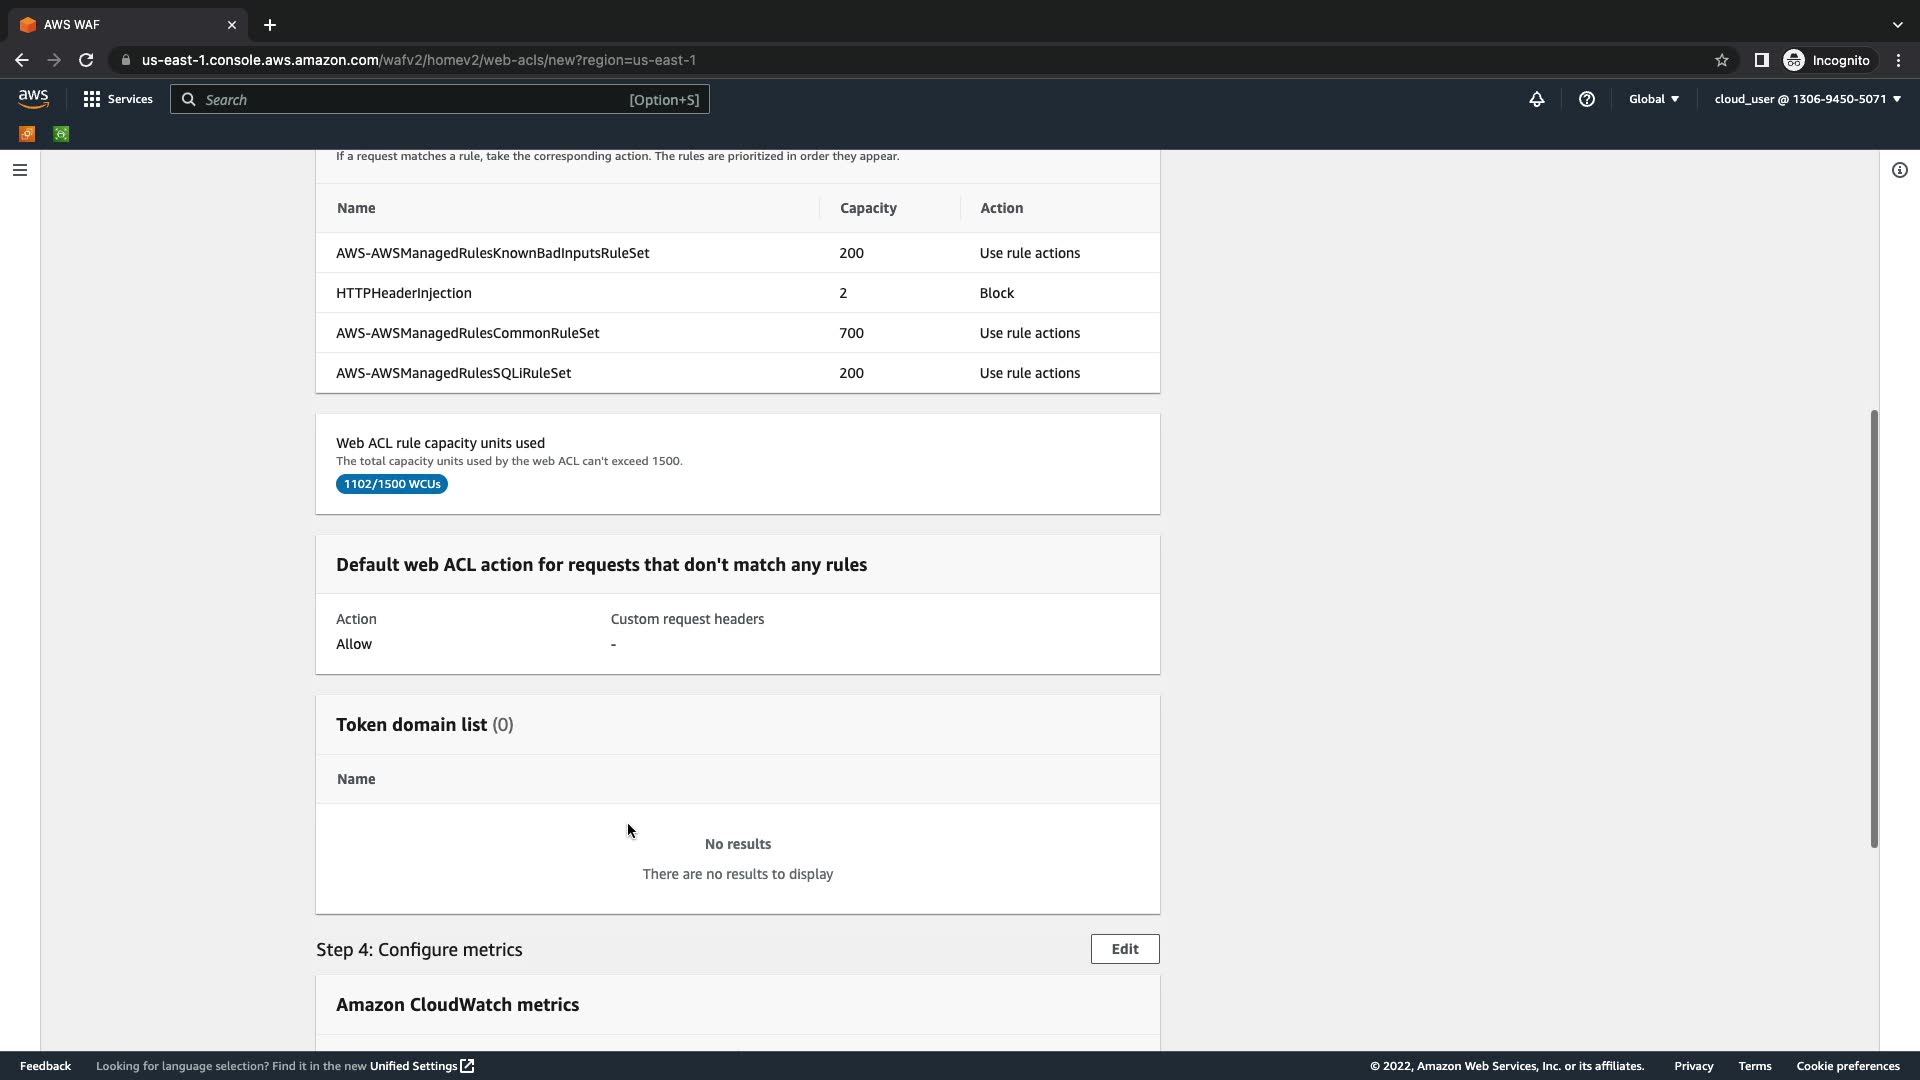Bookmark this page with star icon
This screenshot has width=1920, height=1080.
pos(1722,60)
